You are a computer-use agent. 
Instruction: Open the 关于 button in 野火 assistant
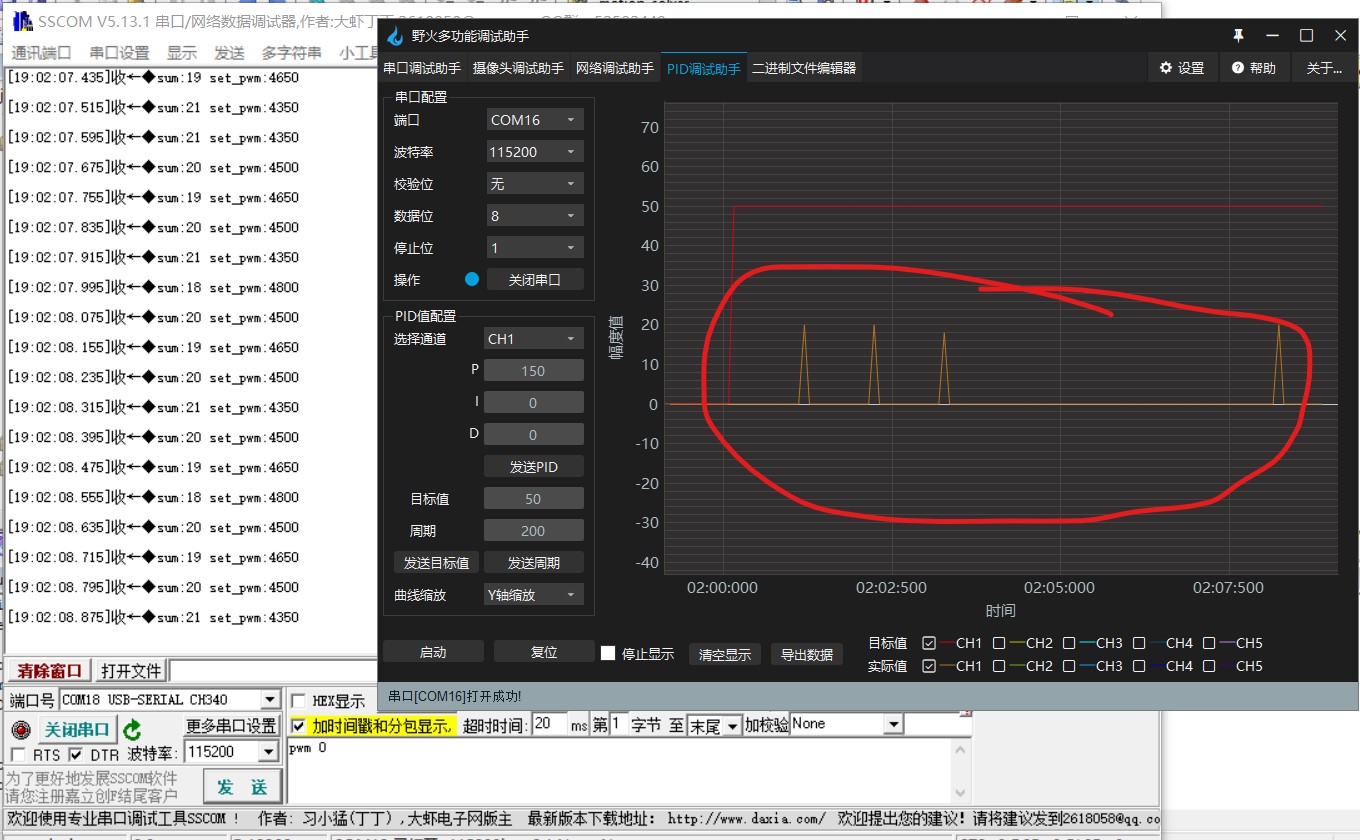tap(1324, 68)
